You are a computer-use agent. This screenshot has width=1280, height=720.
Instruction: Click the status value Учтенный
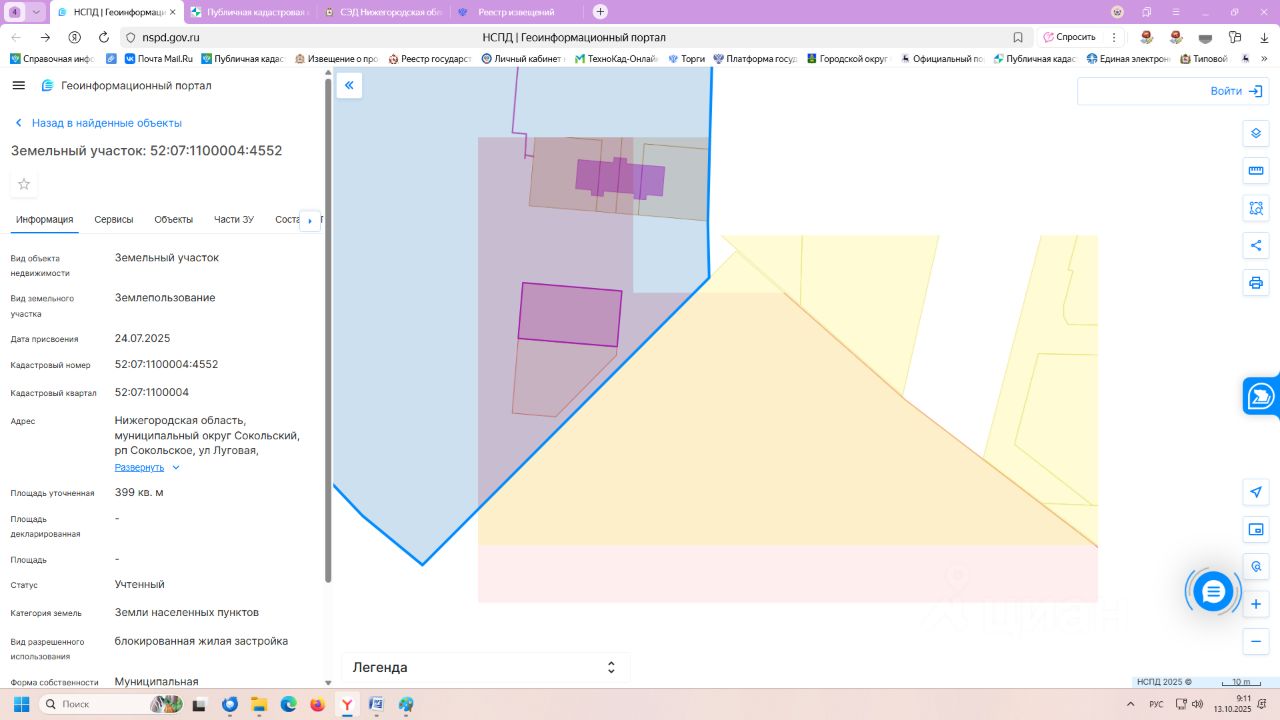[x=140, y=584]
